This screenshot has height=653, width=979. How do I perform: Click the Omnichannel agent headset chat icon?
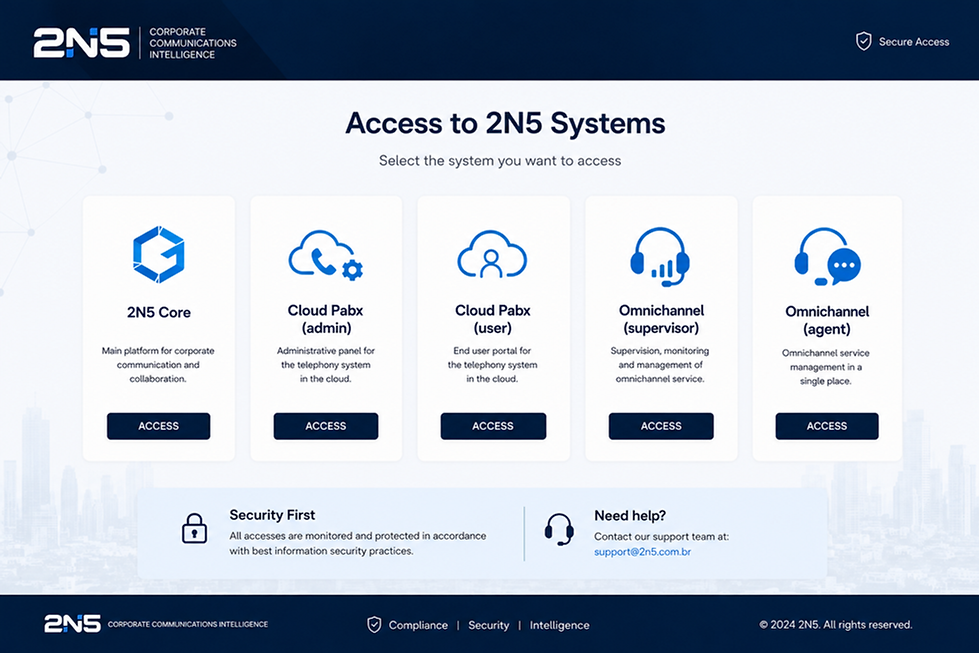click(x=827, y=257)
